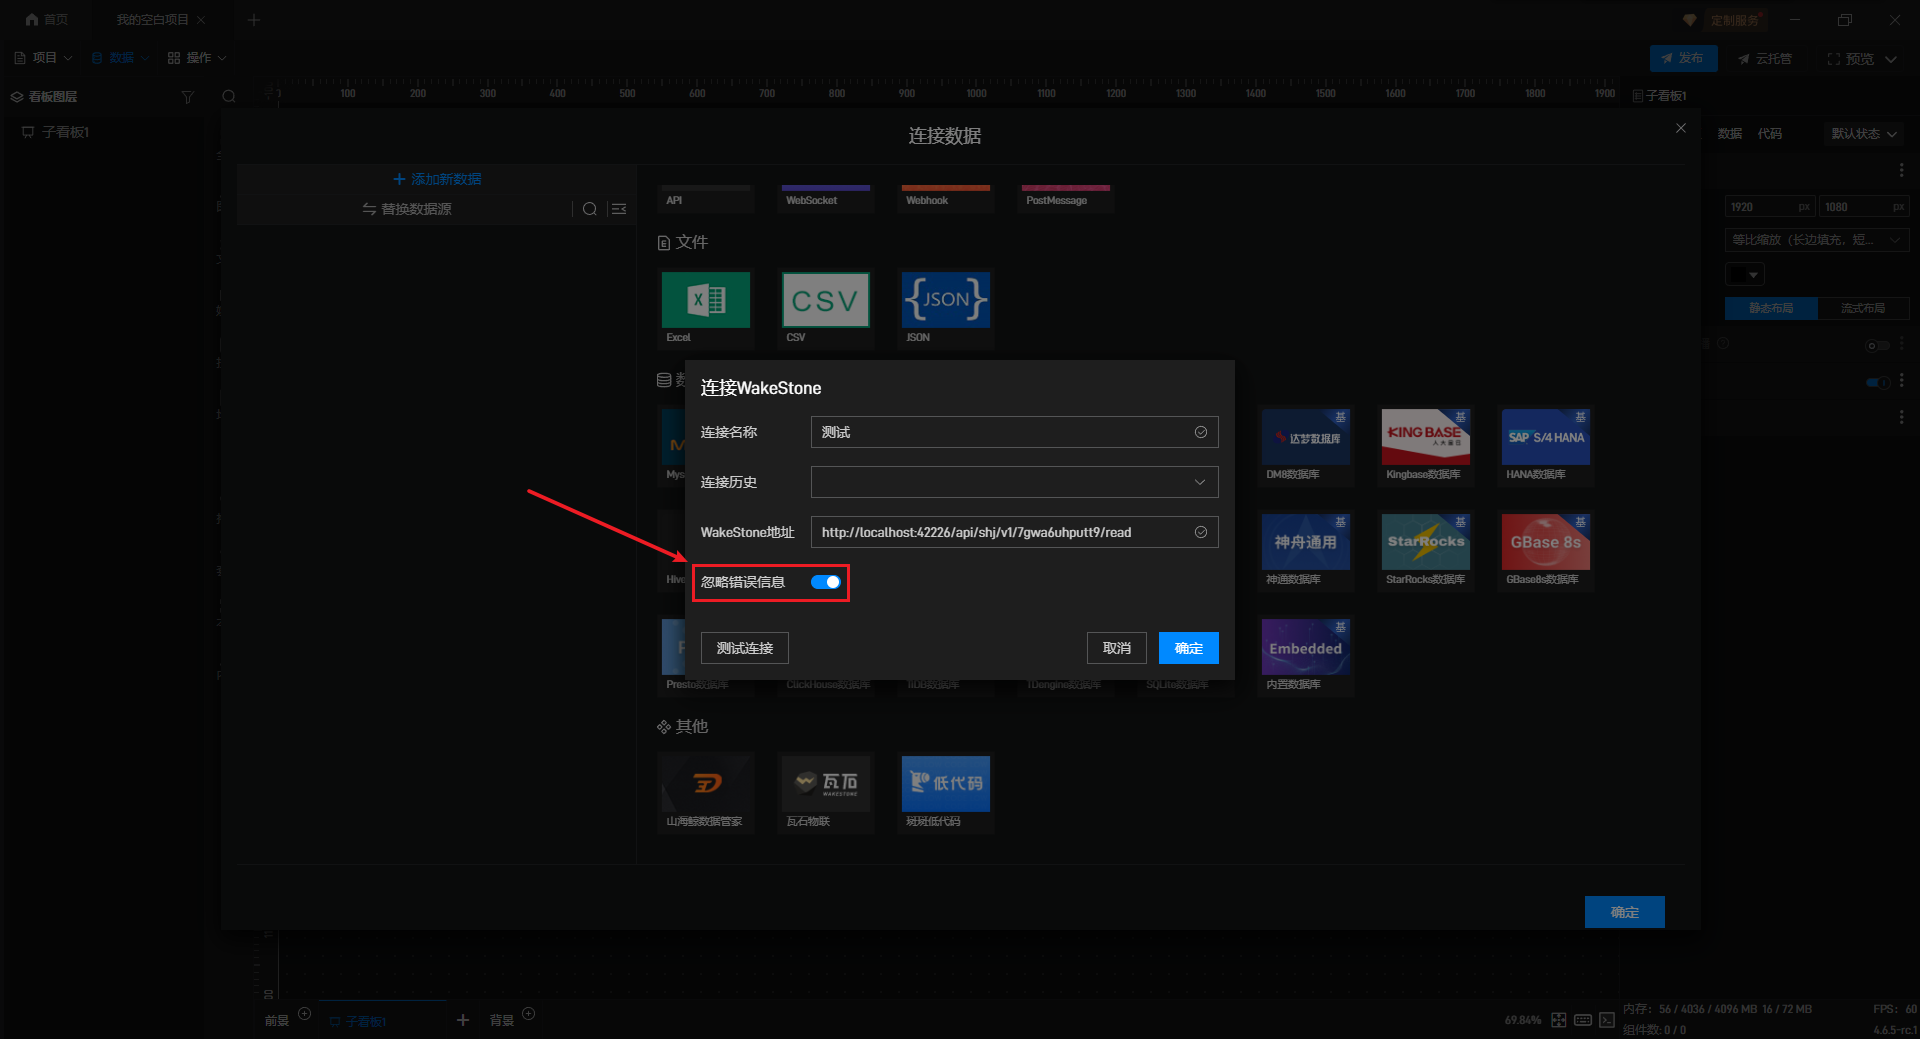Open the 默认状态 dropdown

[1863, 134]
